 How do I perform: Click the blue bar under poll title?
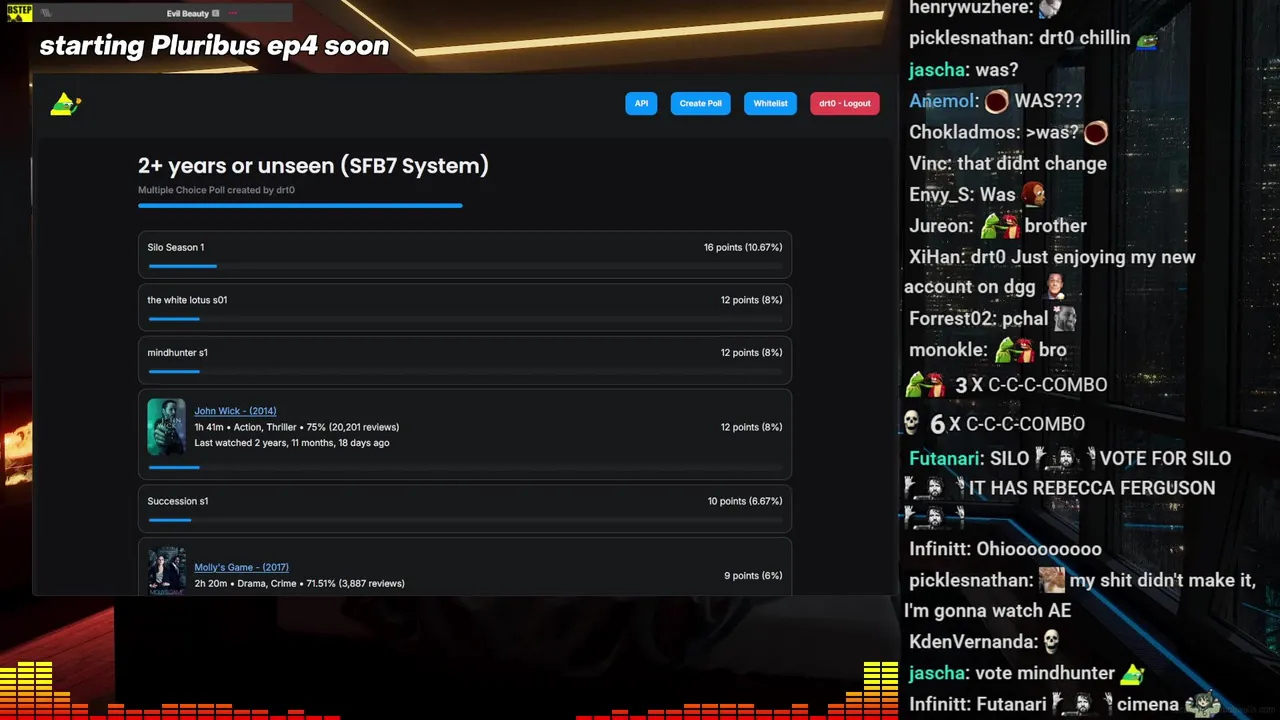300,206
